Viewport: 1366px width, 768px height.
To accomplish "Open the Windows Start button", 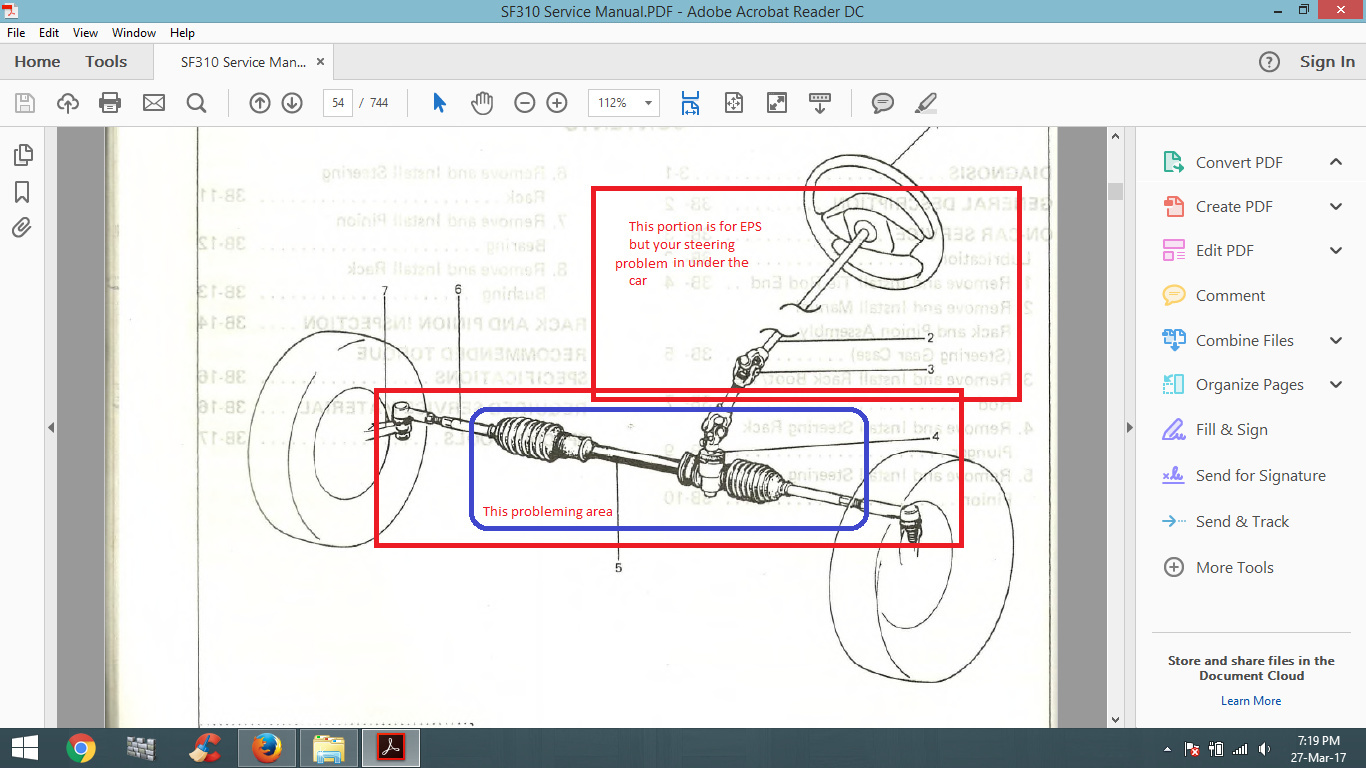I will [x=24, y=748].
